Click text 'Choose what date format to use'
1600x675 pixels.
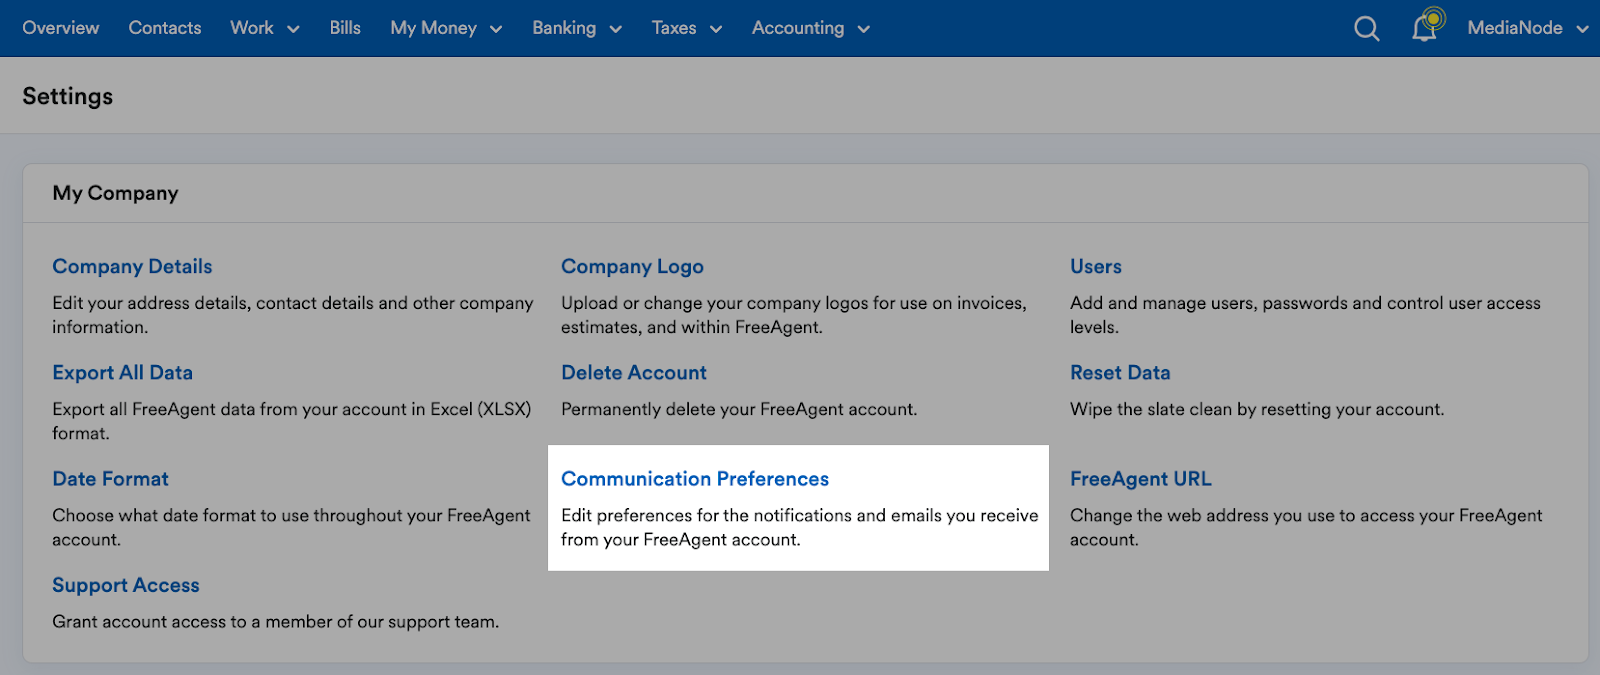pos(182,515)
